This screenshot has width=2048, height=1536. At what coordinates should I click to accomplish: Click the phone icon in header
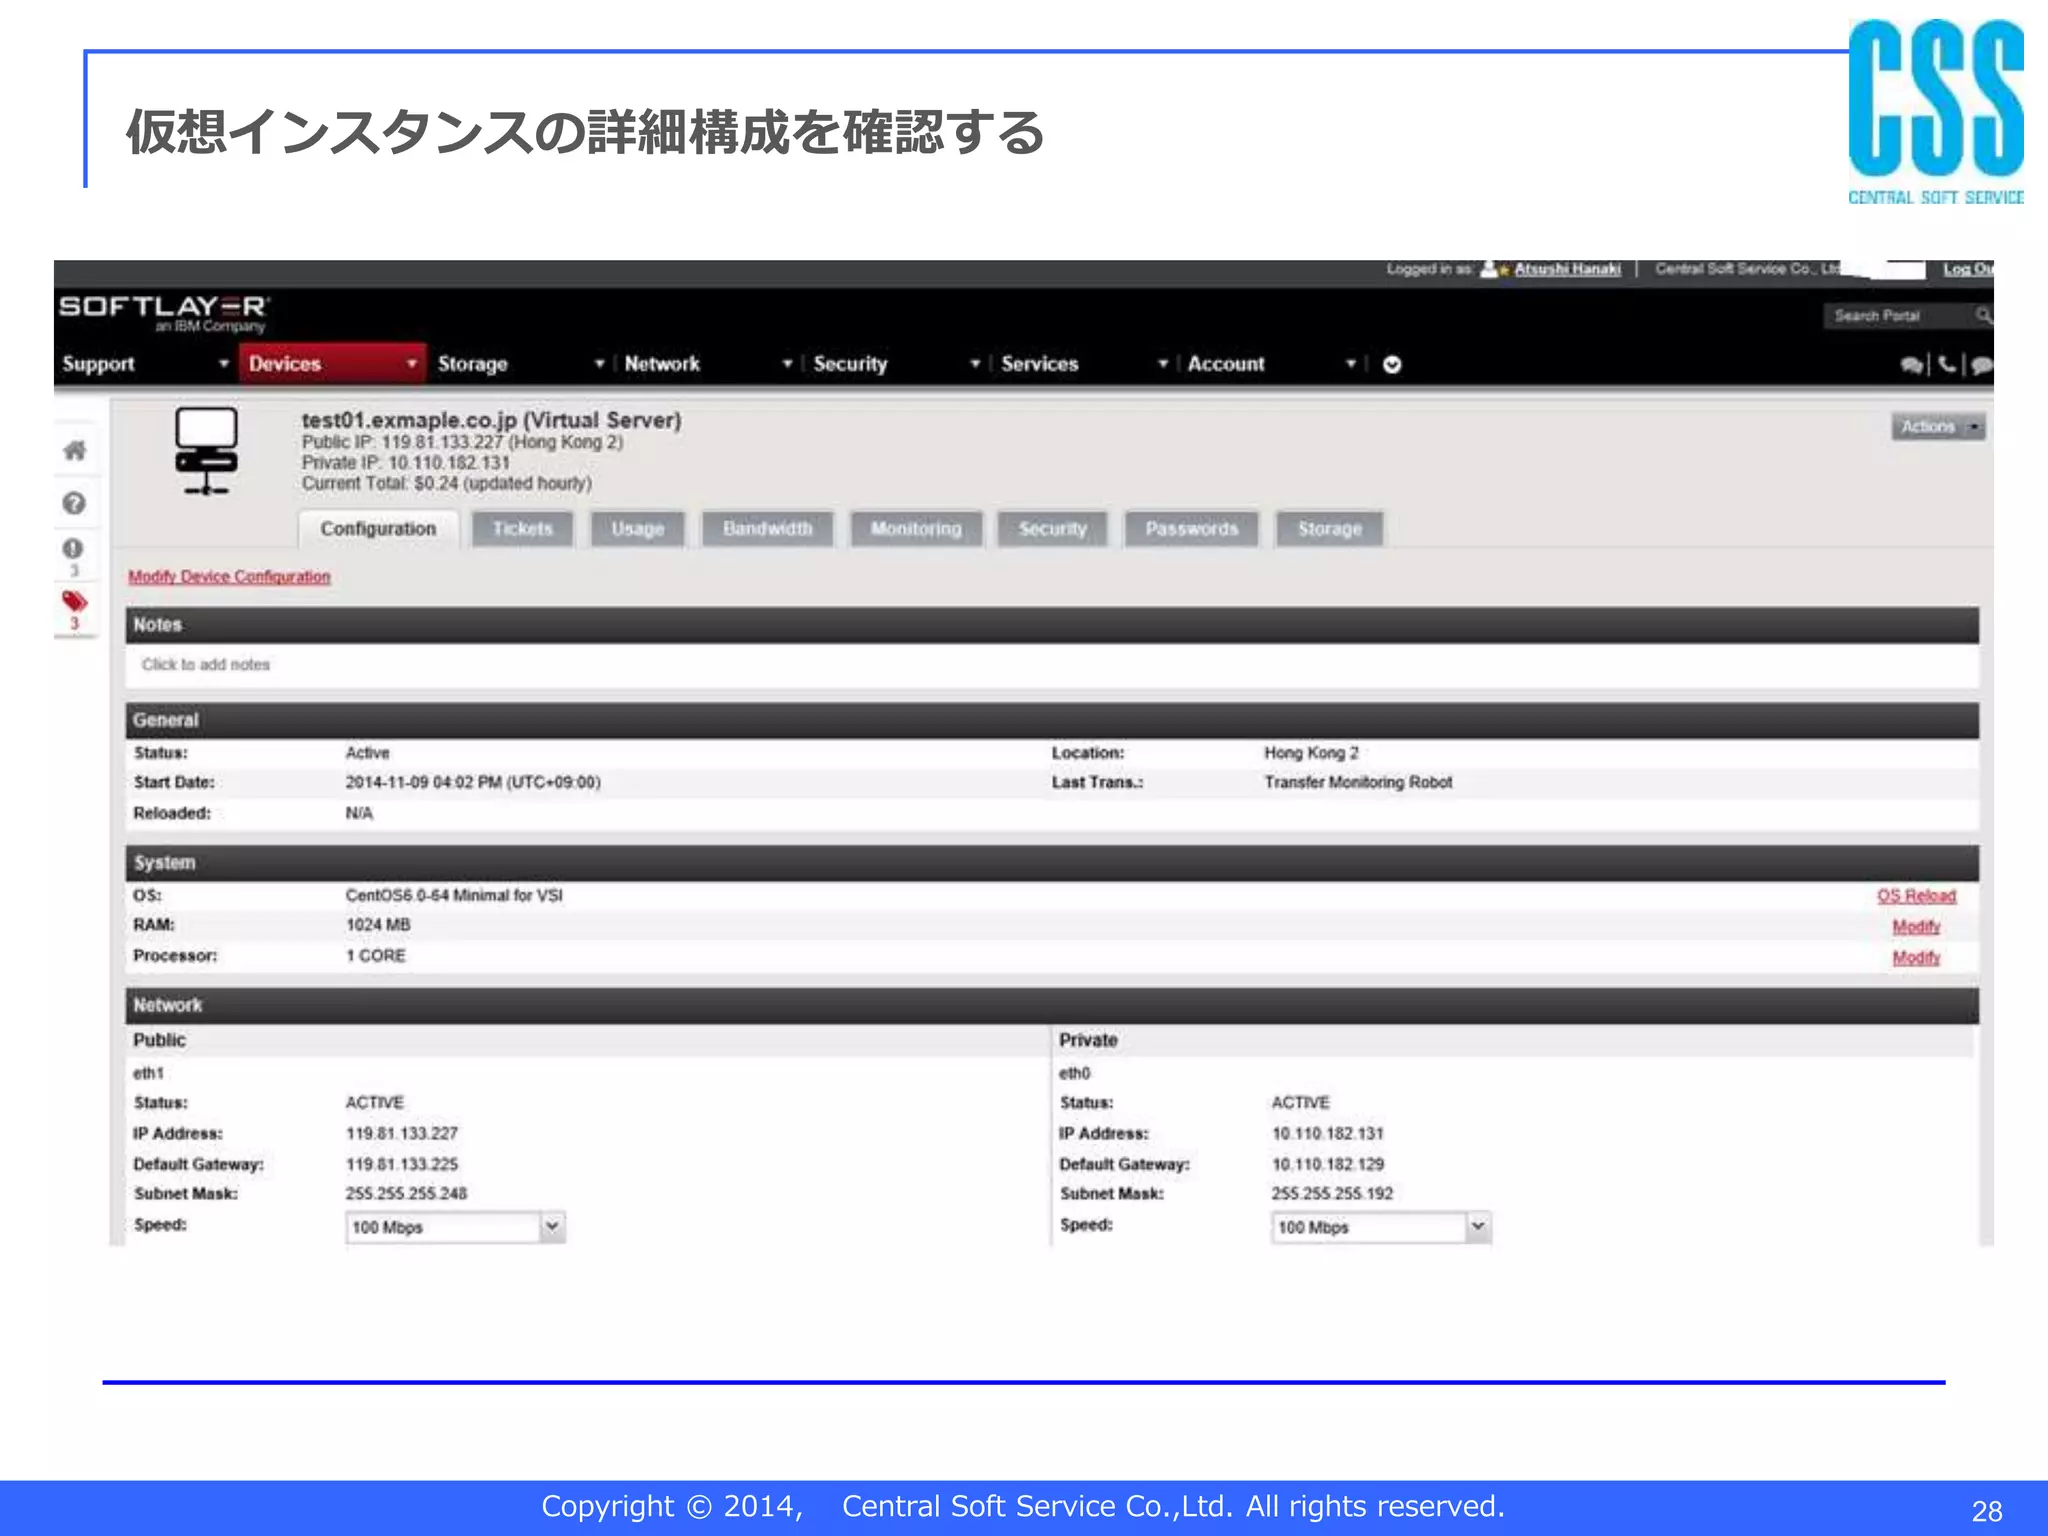click(x=1946, y=364)
